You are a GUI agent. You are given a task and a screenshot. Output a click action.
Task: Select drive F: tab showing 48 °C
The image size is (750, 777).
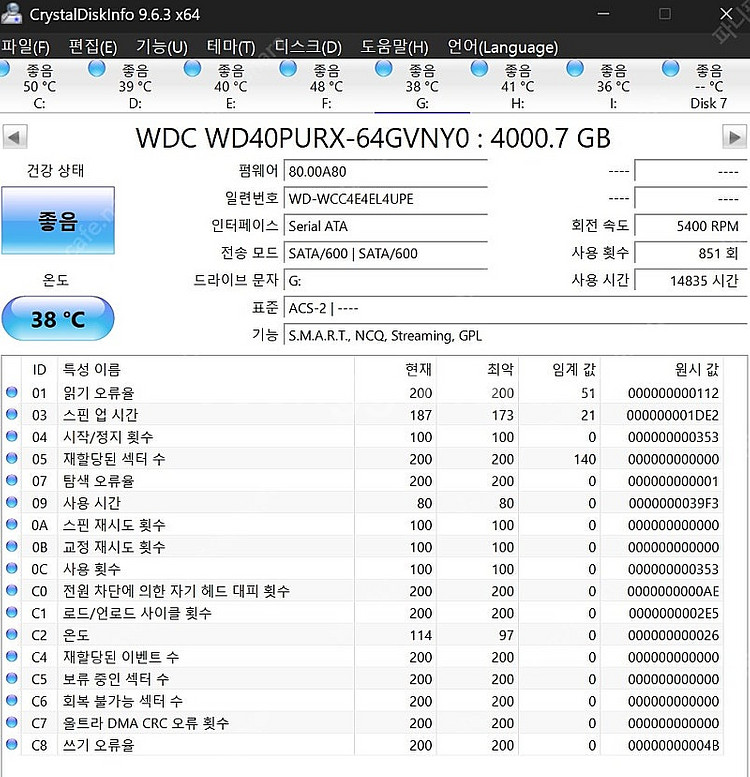click(326, 86)
